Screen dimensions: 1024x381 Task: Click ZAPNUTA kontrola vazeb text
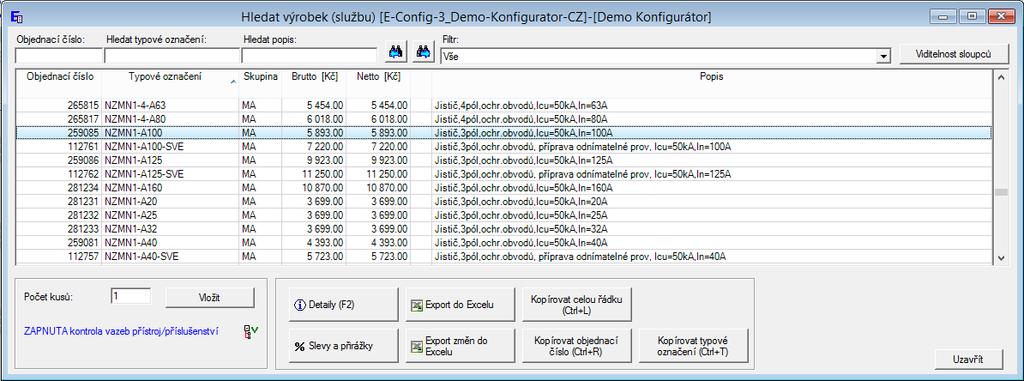click(121, 332)
